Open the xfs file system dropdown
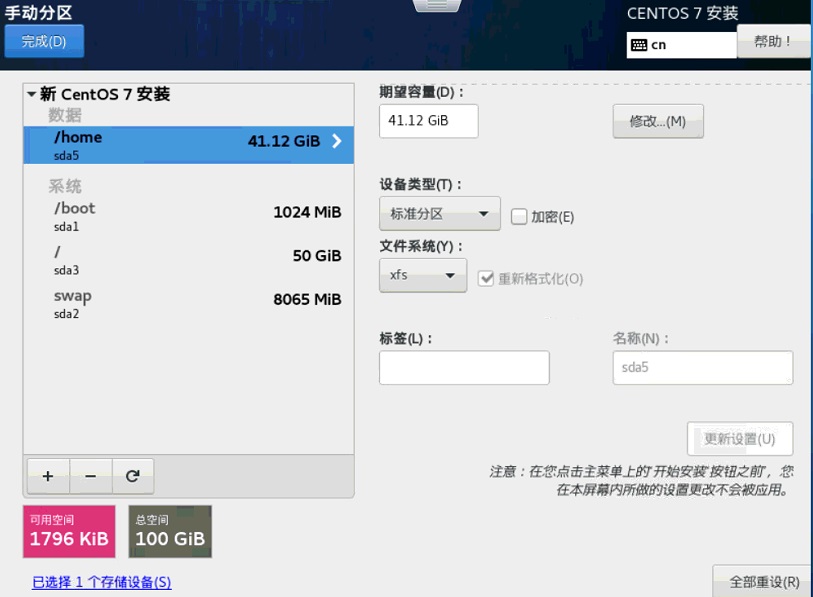The height and width of the screenshot is (597, 813). click(423, 275)
